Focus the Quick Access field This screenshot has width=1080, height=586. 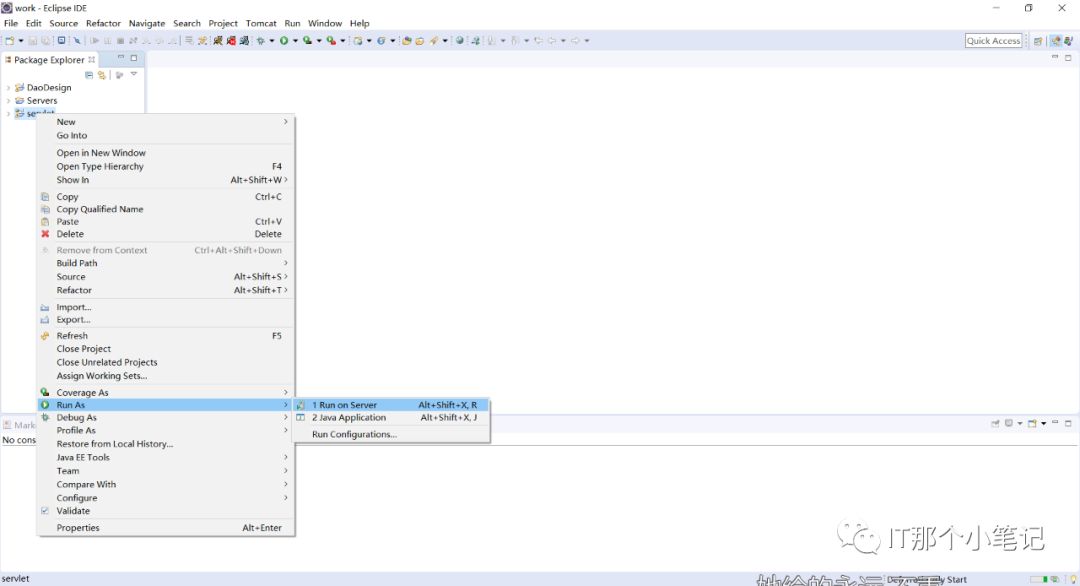pyautogui.click(x=993, y=41)
